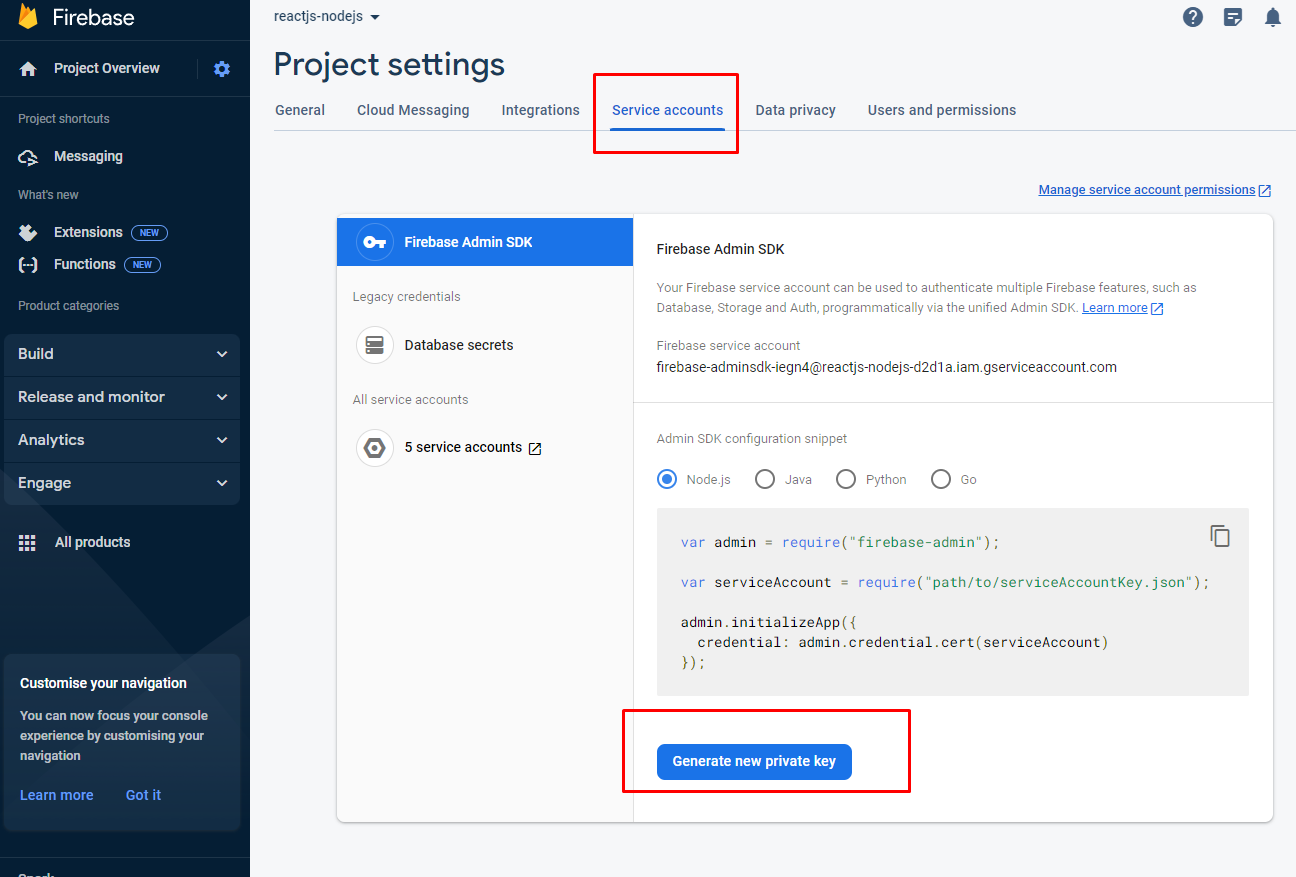Select the Java radio button
1296x877 pixels.
(765, 479)
